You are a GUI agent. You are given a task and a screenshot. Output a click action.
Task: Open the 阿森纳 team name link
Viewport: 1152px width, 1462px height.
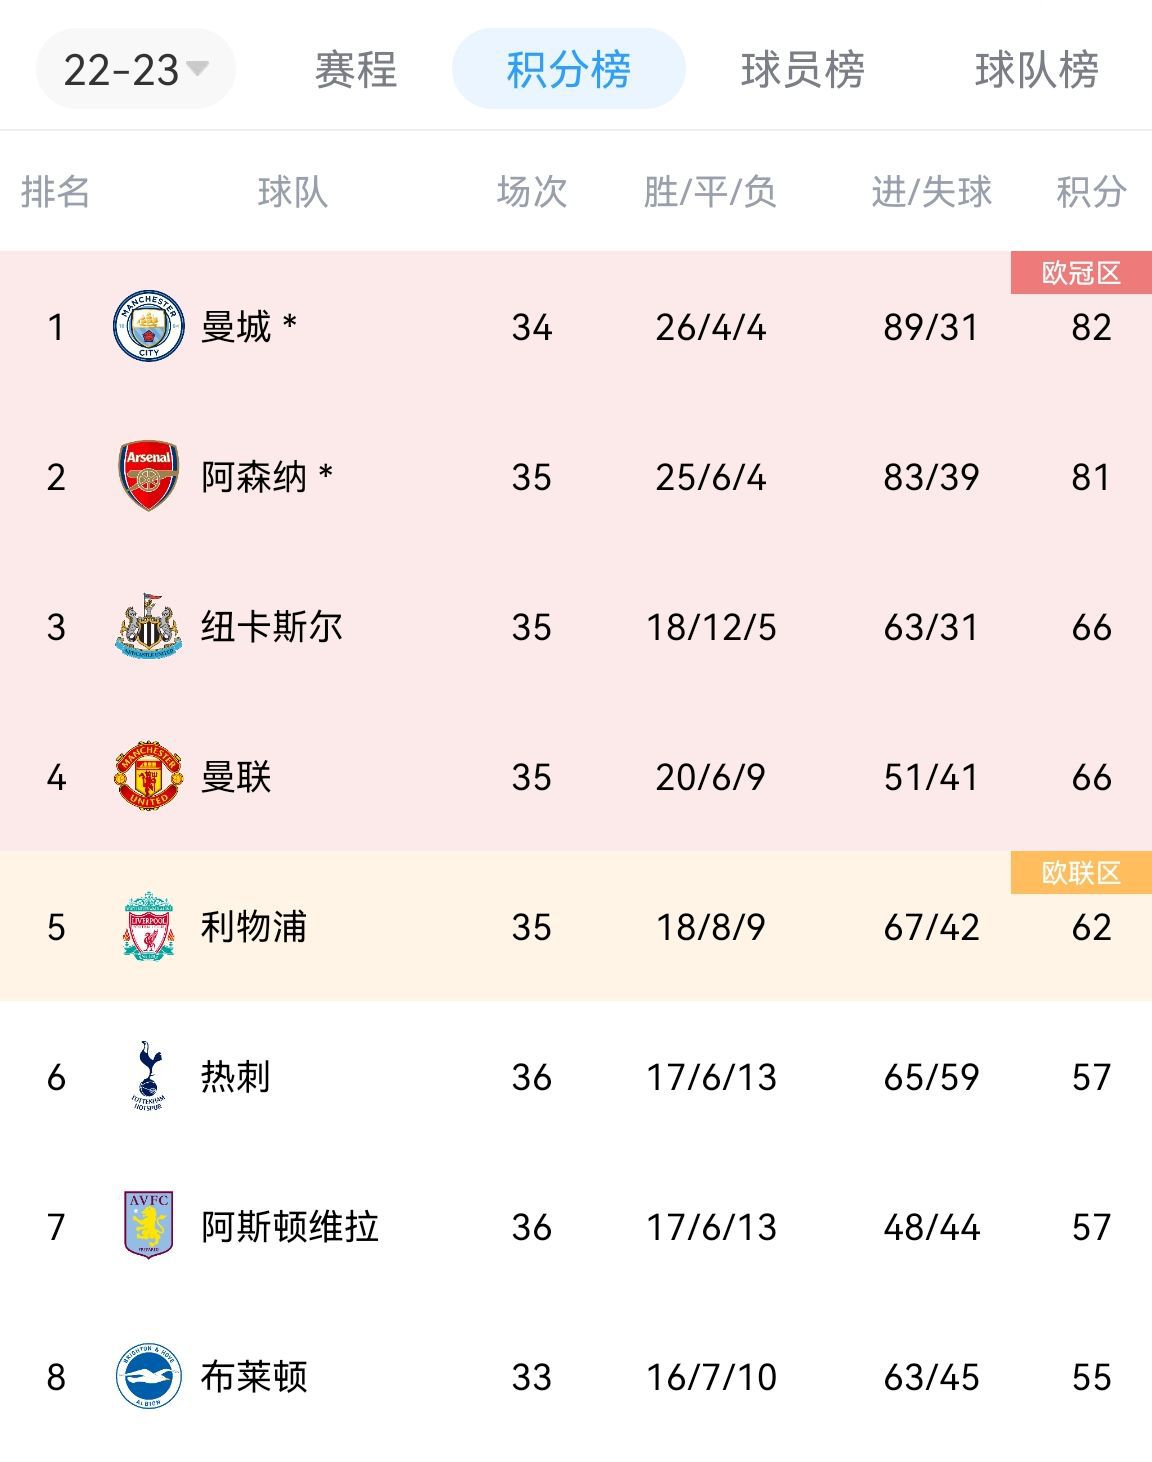254,477
